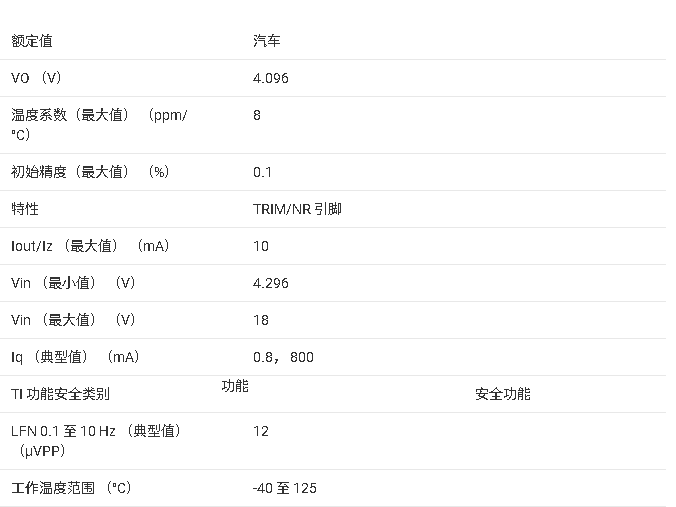
Task: Select the TRIM/NR 引脚 feature text
Action: (297, 209)
